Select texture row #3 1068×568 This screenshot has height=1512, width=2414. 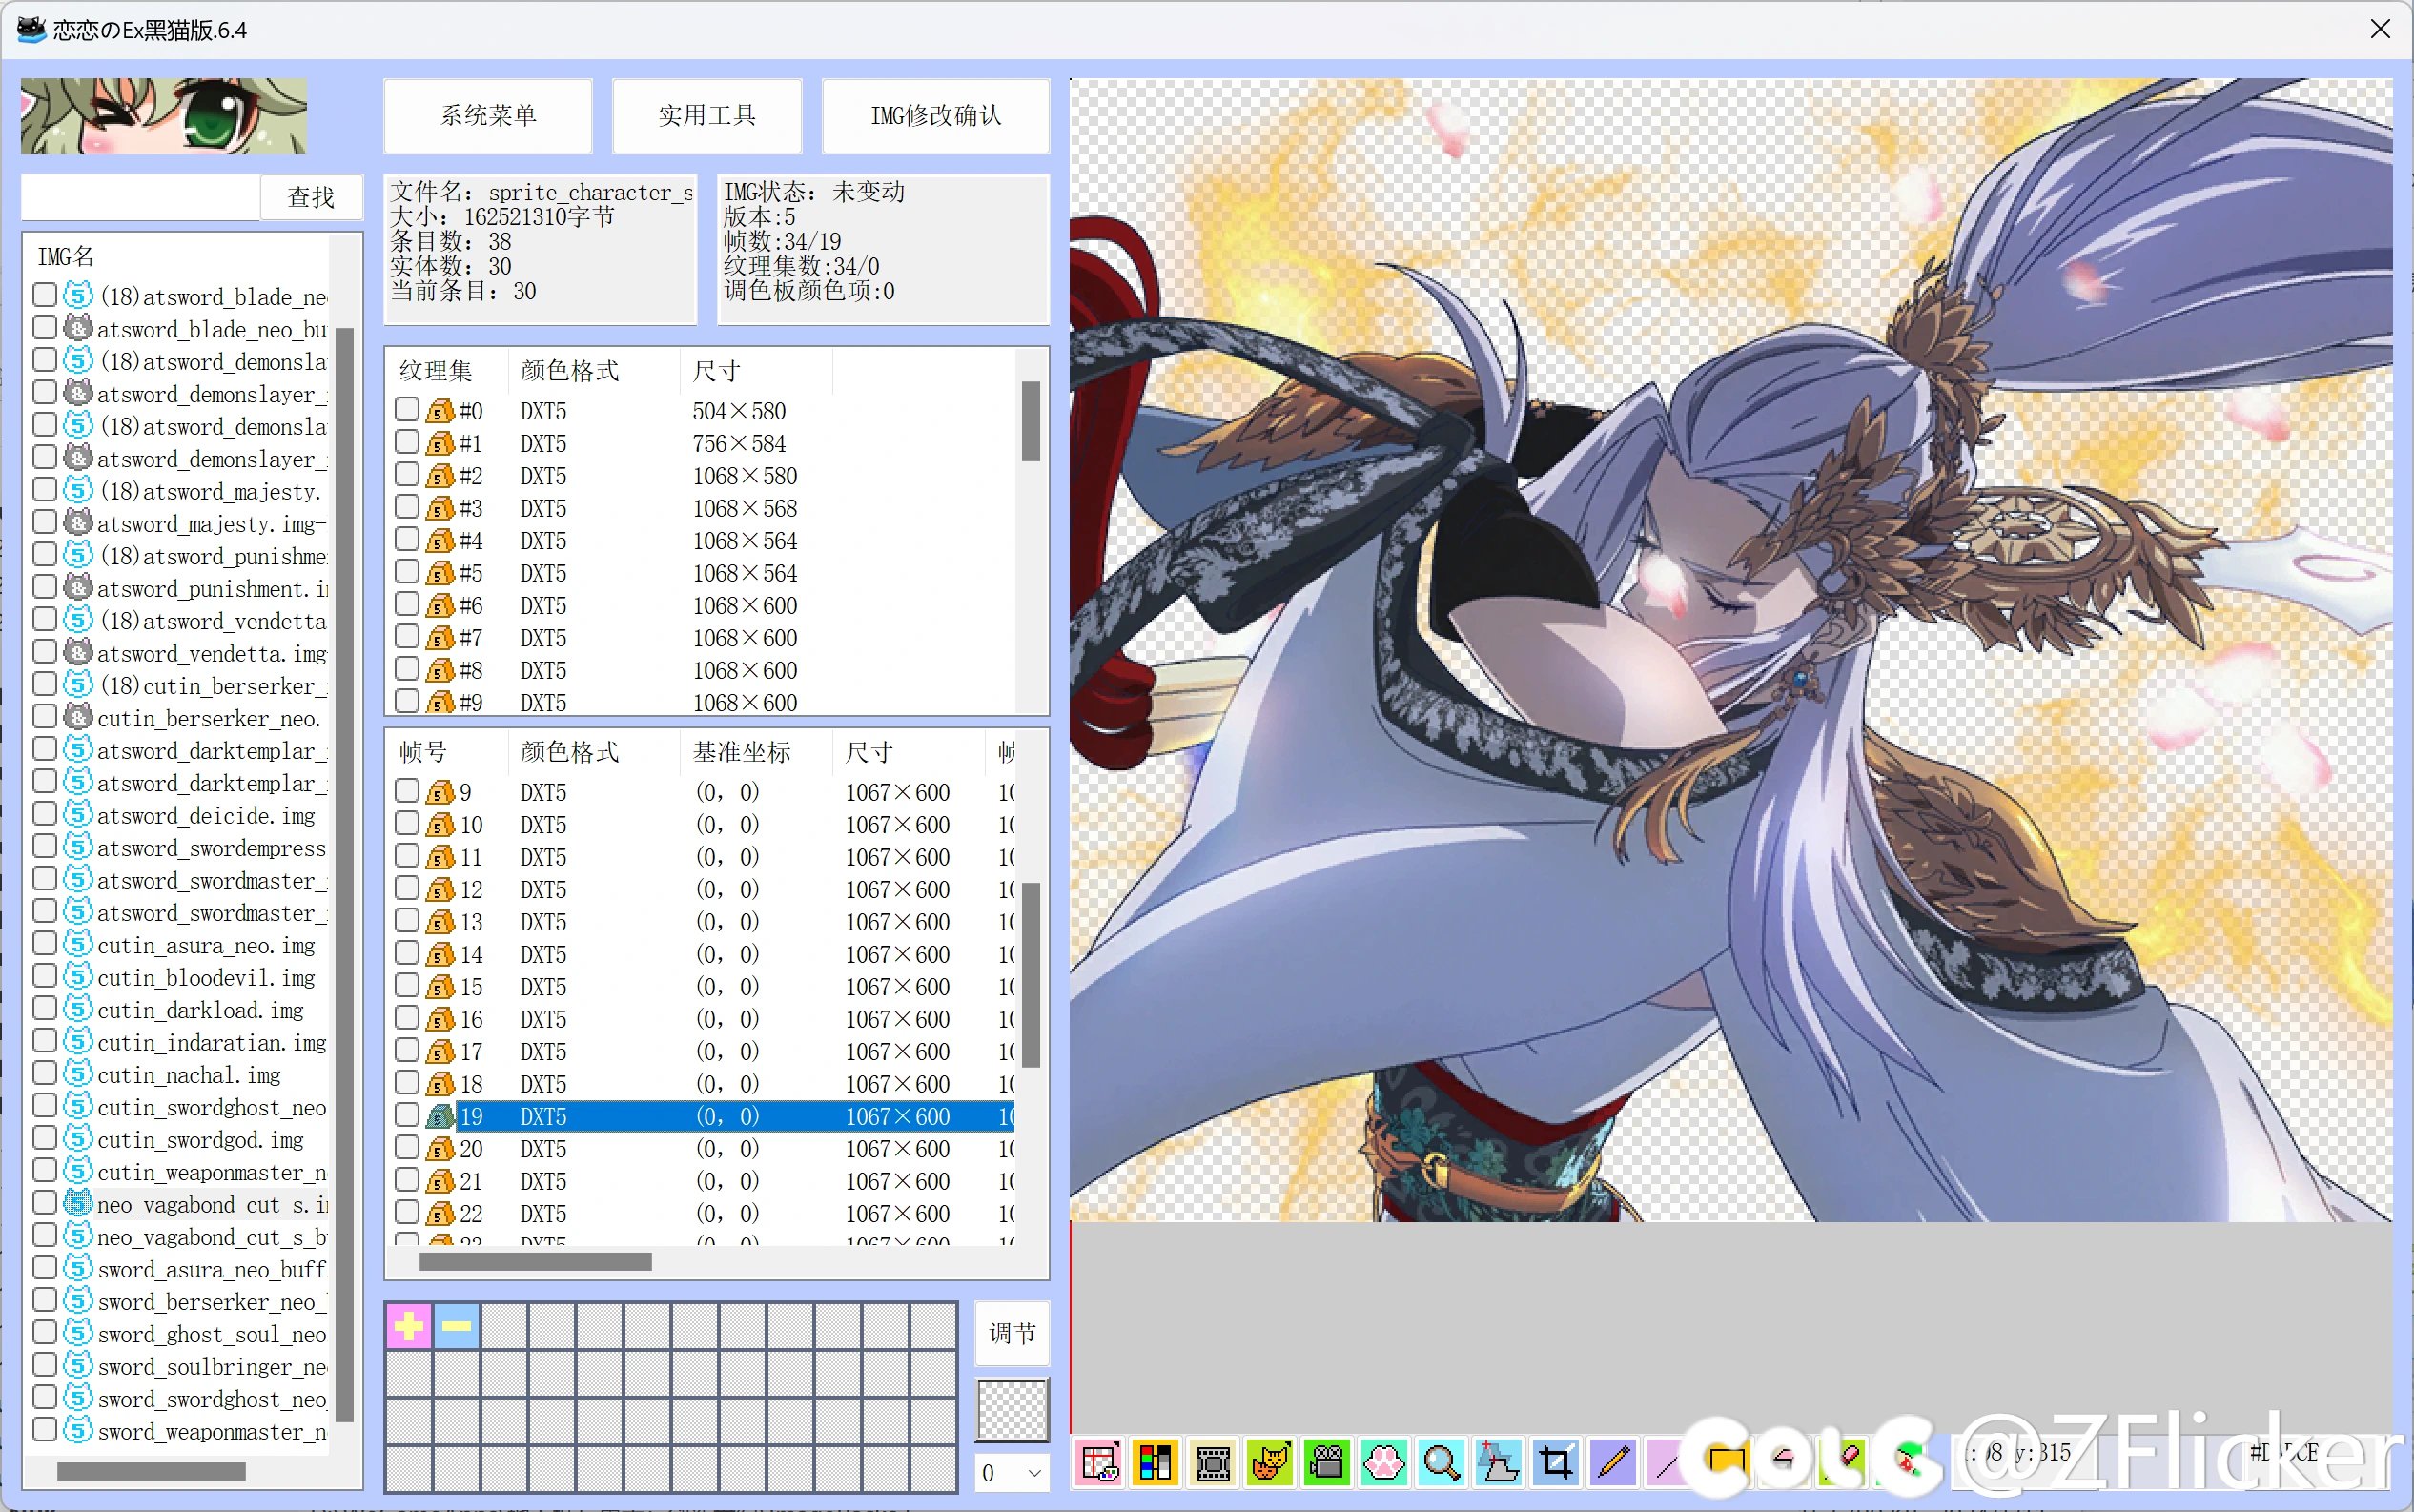tap(700, 508)
